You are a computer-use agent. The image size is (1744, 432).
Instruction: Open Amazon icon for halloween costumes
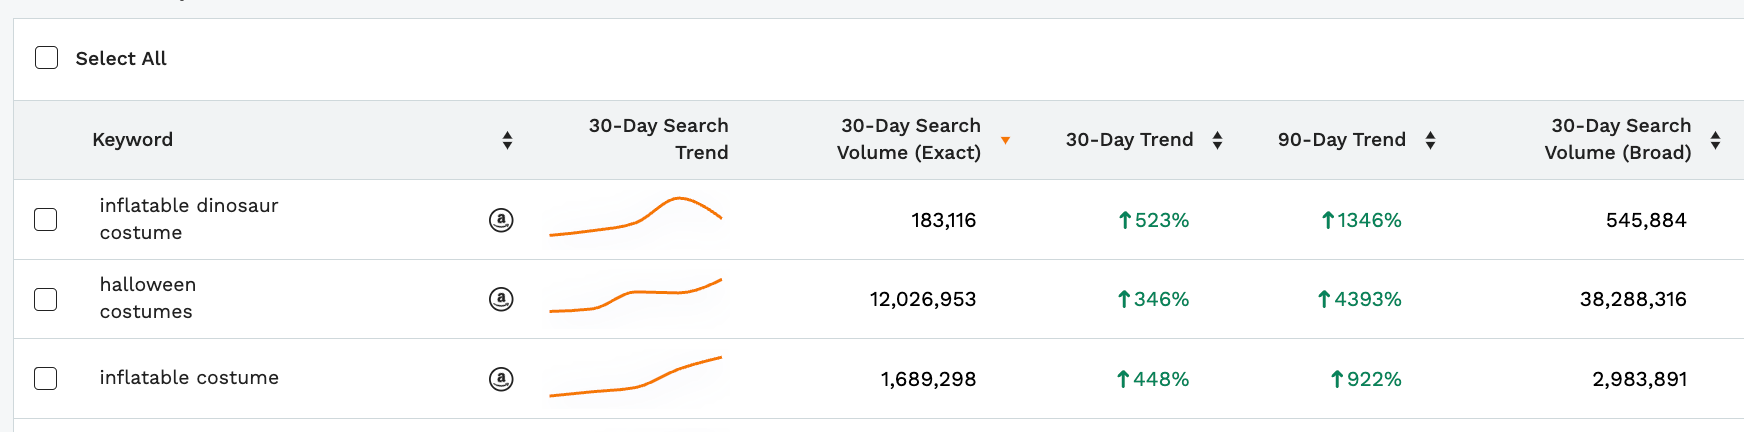tap(501, 299)
